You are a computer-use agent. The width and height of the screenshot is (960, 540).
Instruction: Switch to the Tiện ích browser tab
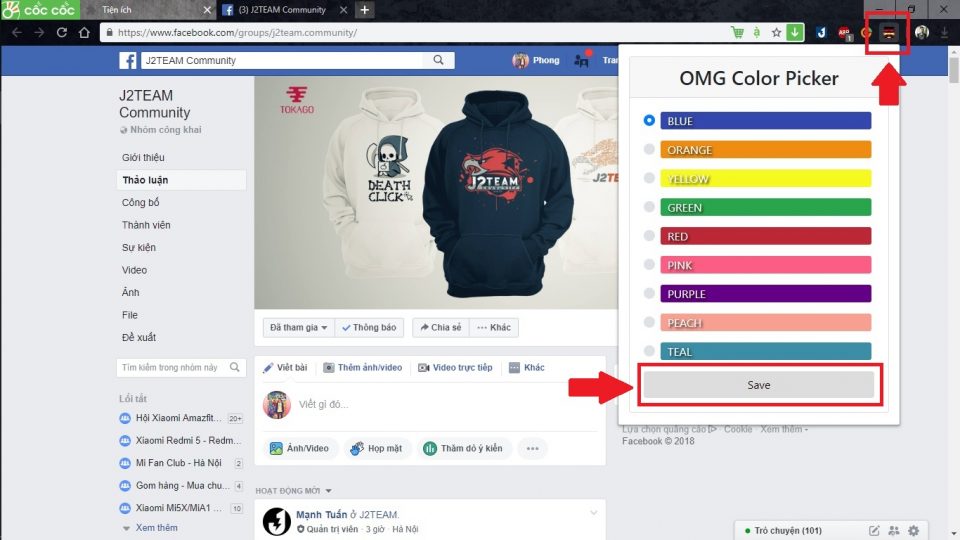[x=147, y=10]
